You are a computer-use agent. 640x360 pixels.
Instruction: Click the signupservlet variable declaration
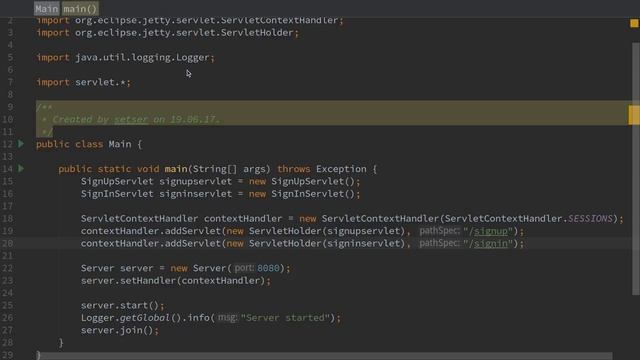196,181
